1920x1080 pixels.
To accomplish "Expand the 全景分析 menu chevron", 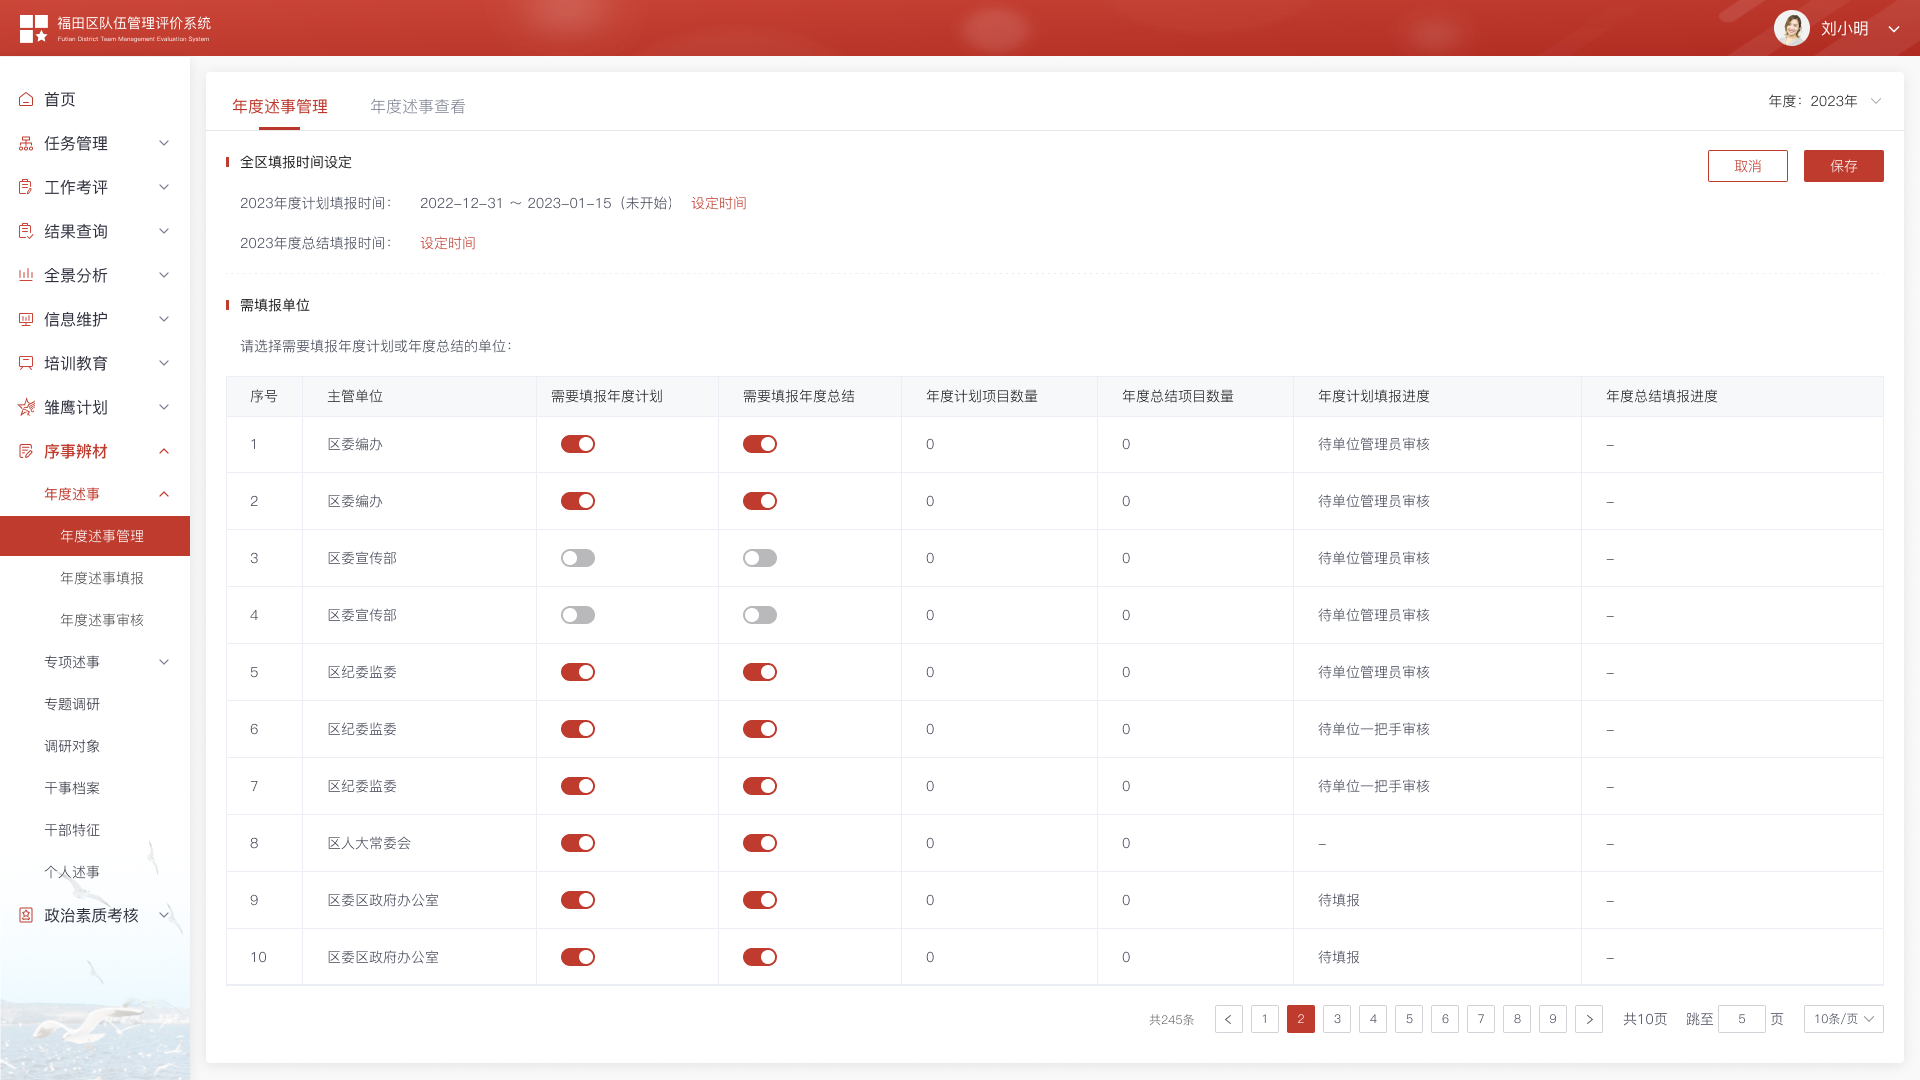I will click(164, 275).
